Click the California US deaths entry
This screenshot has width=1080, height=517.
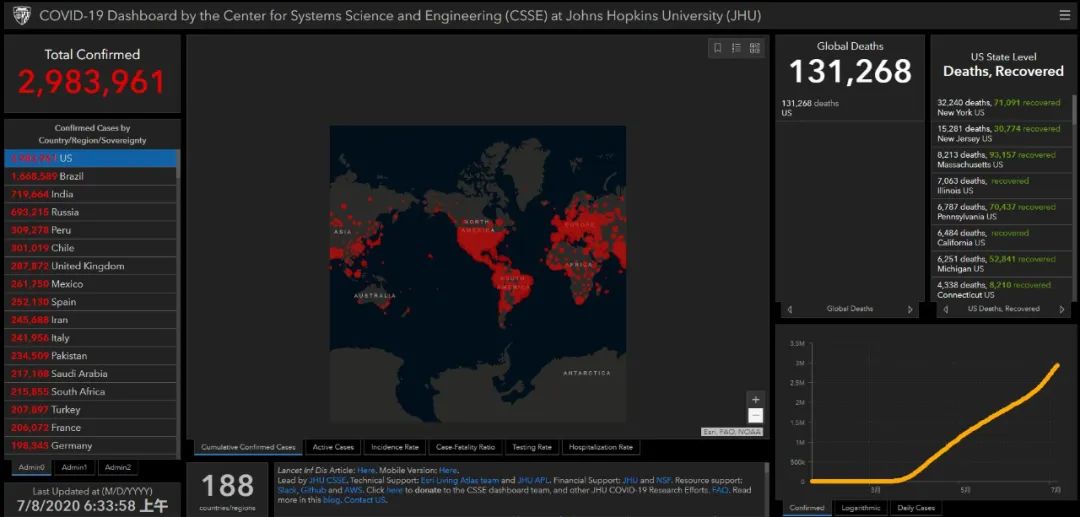[x=1001, y=238]
